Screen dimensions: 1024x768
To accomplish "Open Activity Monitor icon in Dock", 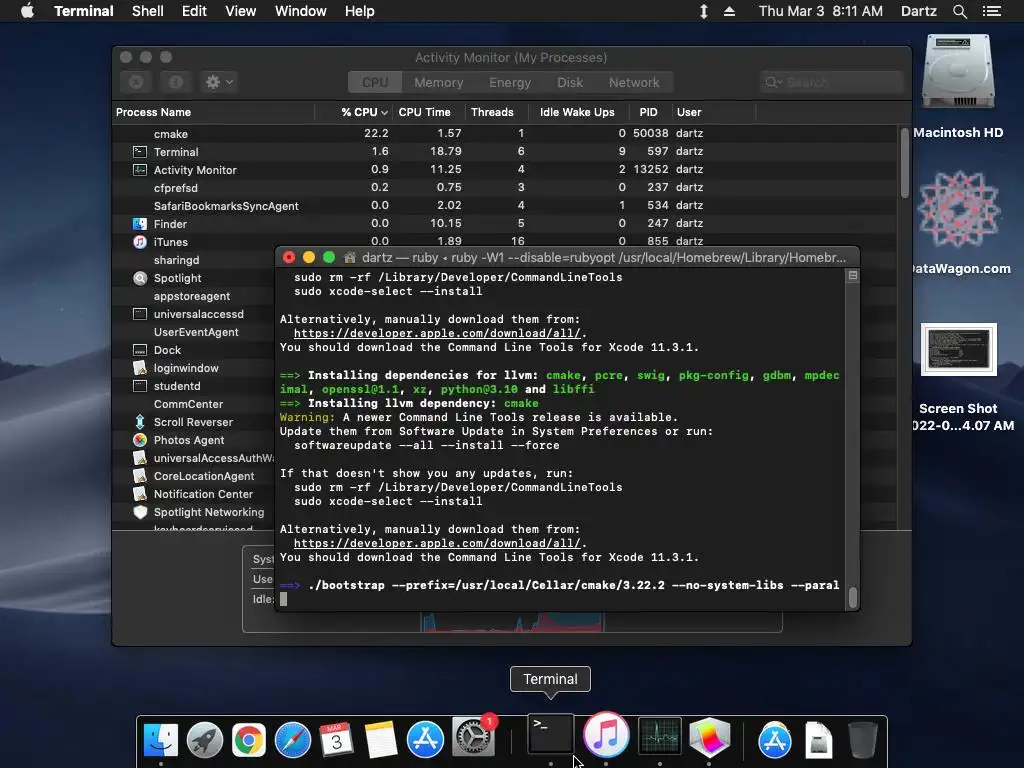I will coord(660,738).
